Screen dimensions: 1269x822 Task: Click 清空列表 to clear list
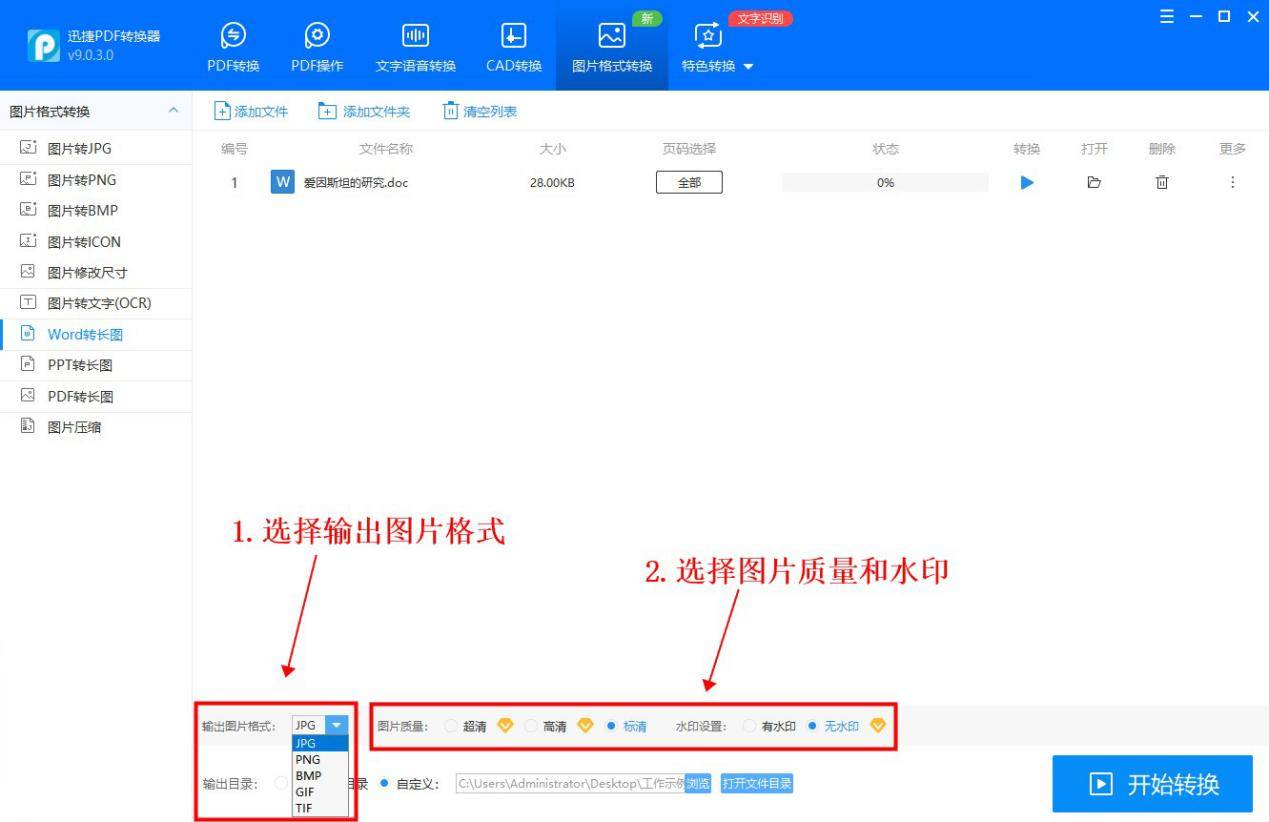pos(480,111)
